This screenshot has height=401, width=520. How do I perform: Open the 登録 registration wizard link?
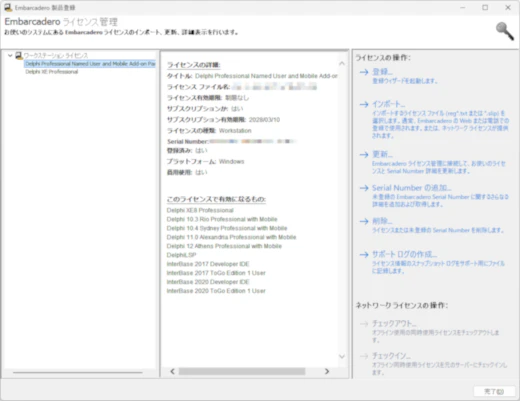tap(382, 72)
